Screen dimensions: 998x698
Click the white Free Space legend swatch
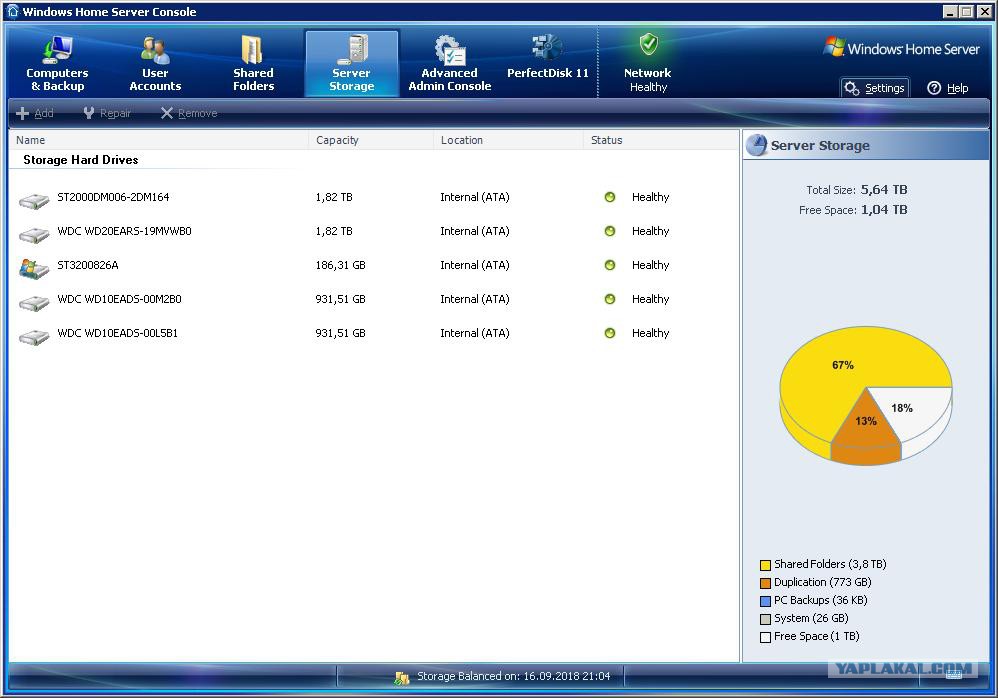(765, 637)
